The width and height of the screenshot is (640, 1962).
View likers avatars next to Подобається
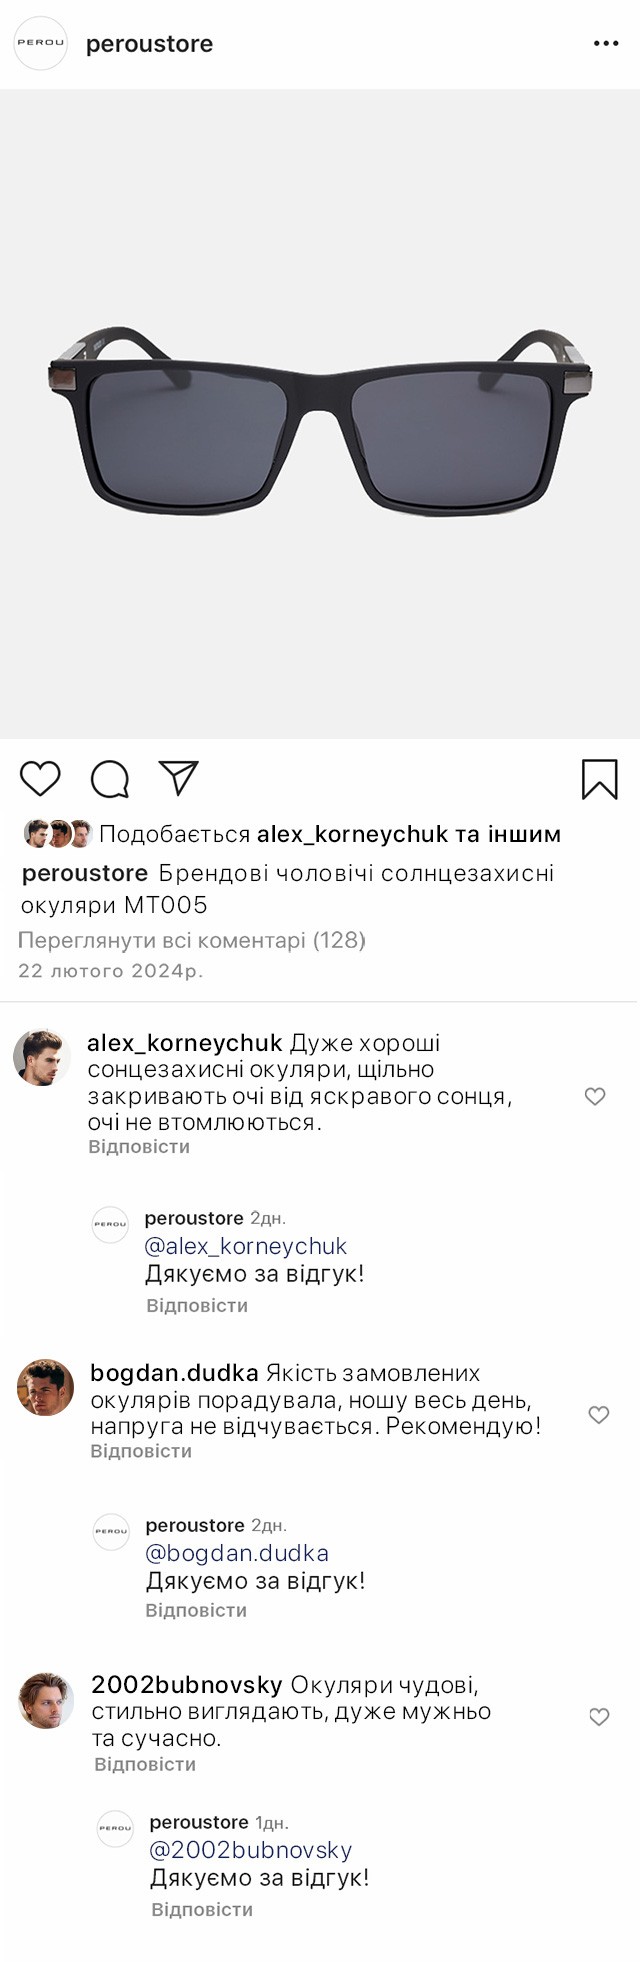point(58,834)
